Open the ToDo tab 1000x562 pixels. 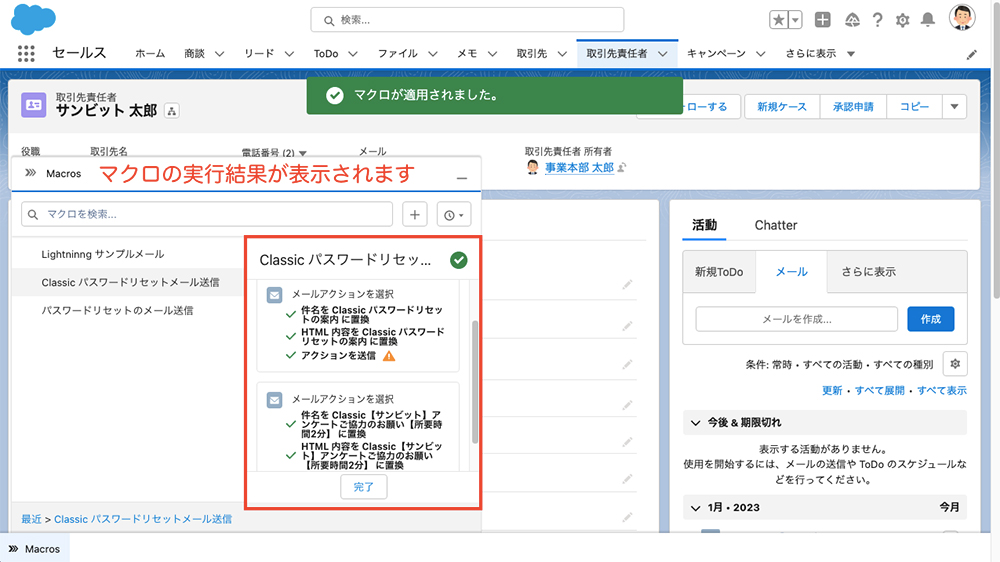326,54
